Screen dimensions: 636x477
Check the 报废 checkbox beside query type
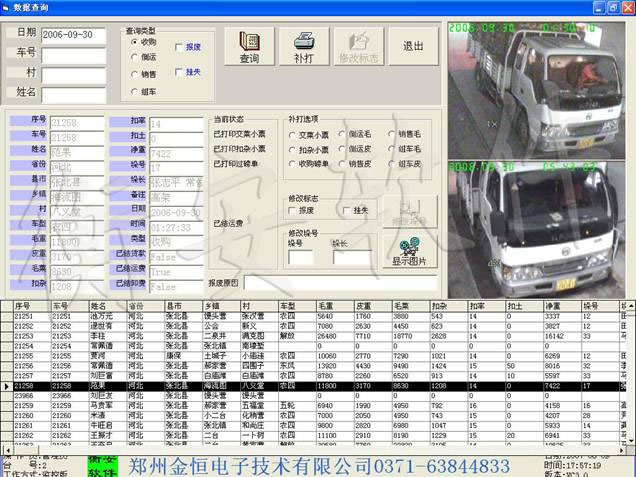click(180, 47)
